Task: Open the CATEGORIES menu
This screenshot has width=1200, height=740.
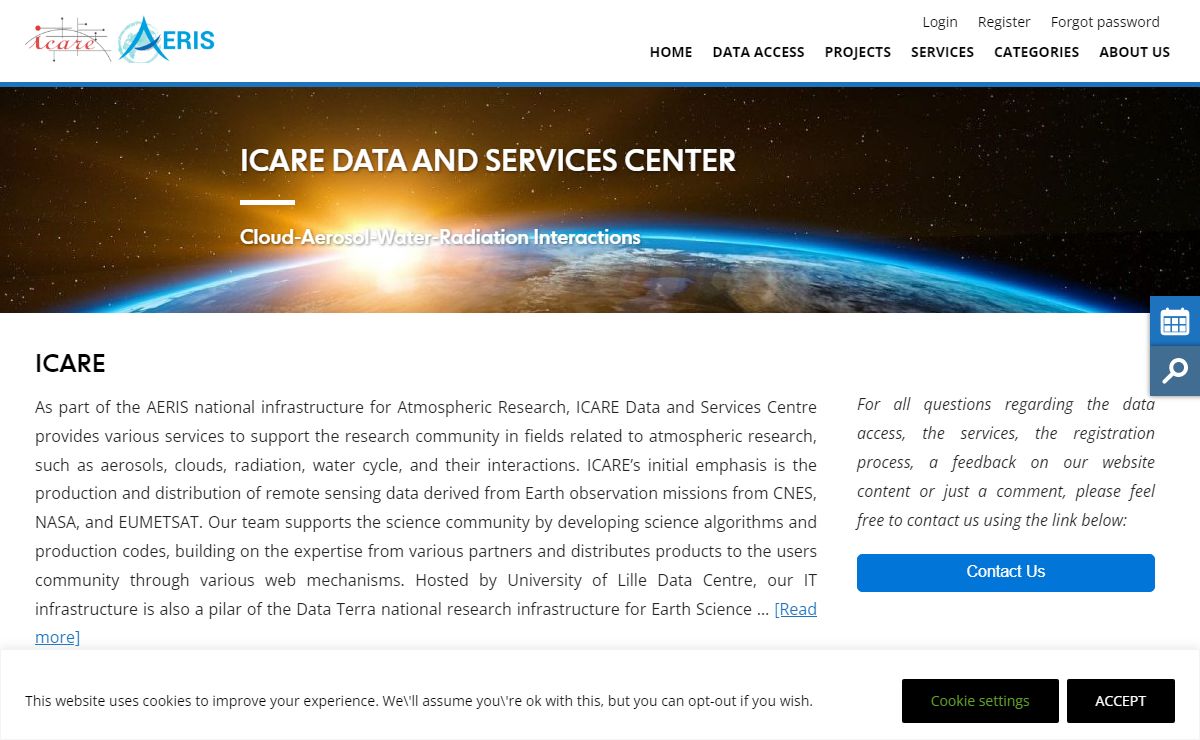Action: [1036, 52]
